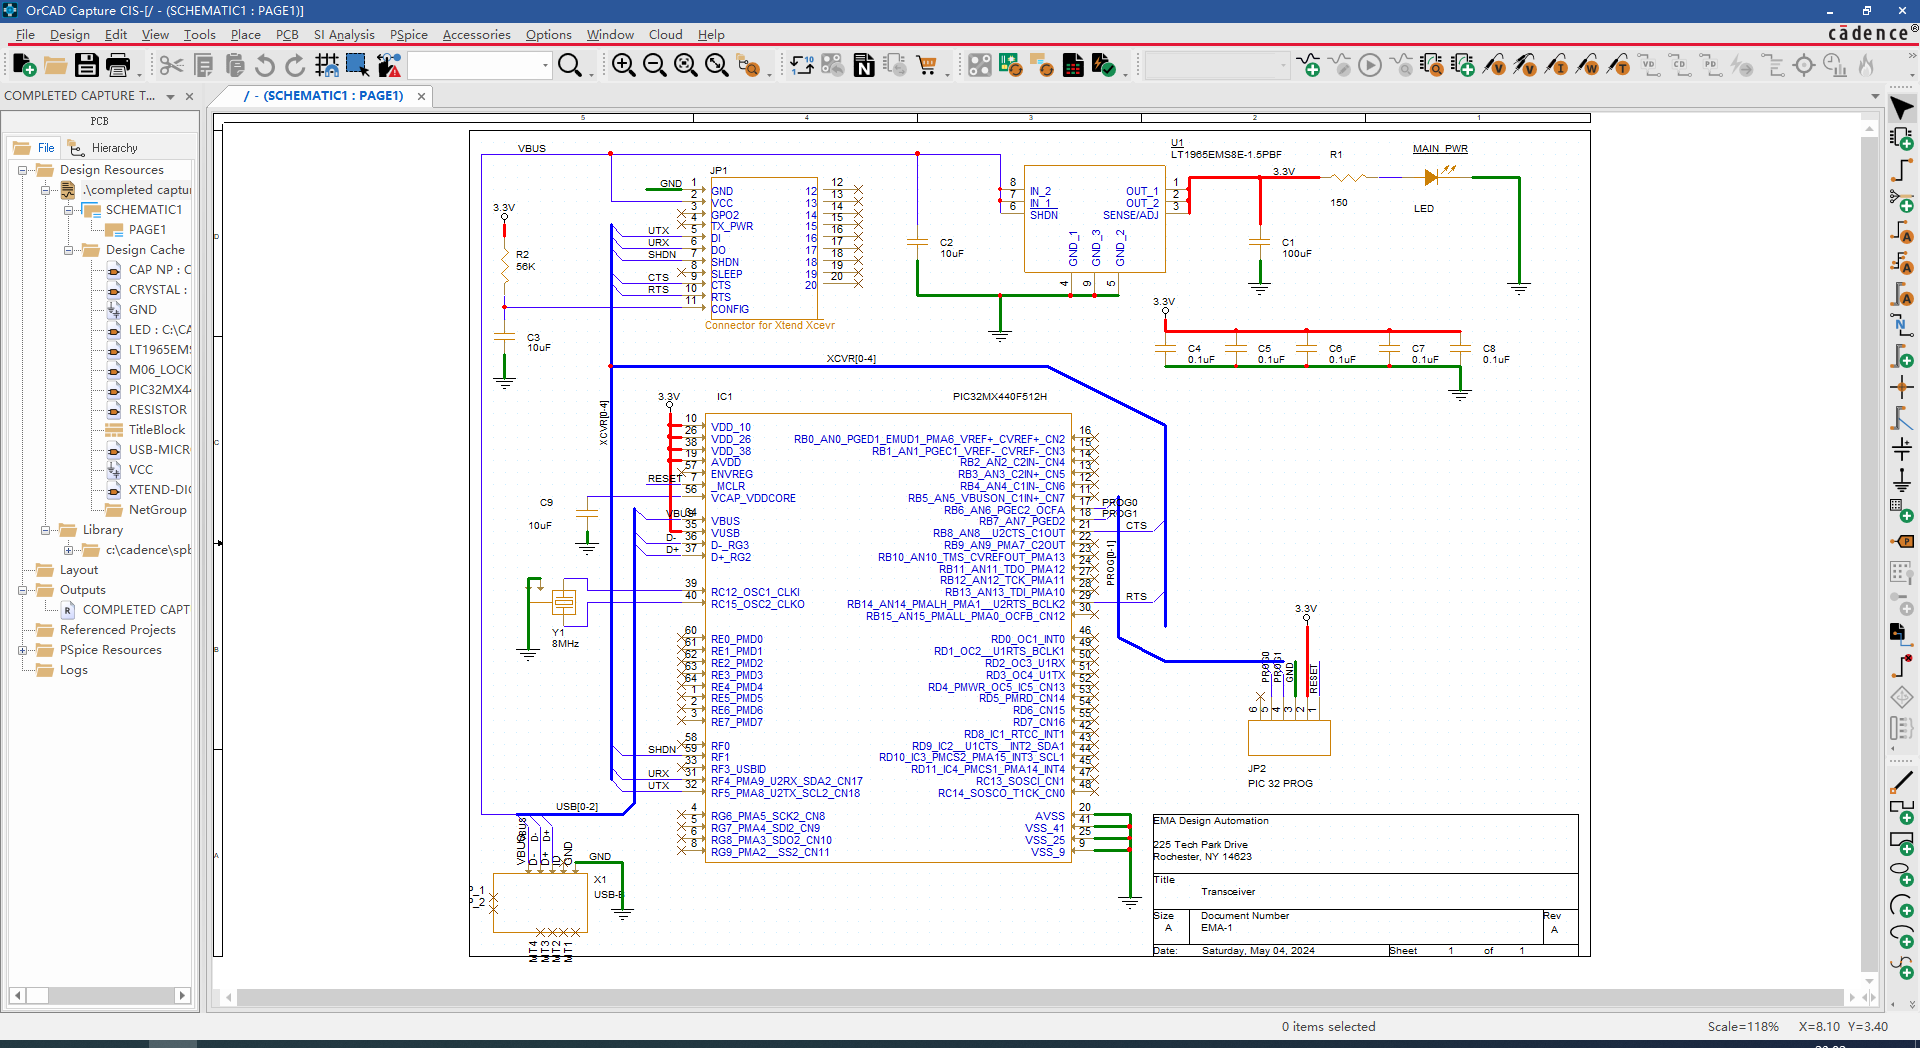Click the MAIN_PWR net label
The width and height of the screenshot is (1920, 1048).
[1440, 149]
